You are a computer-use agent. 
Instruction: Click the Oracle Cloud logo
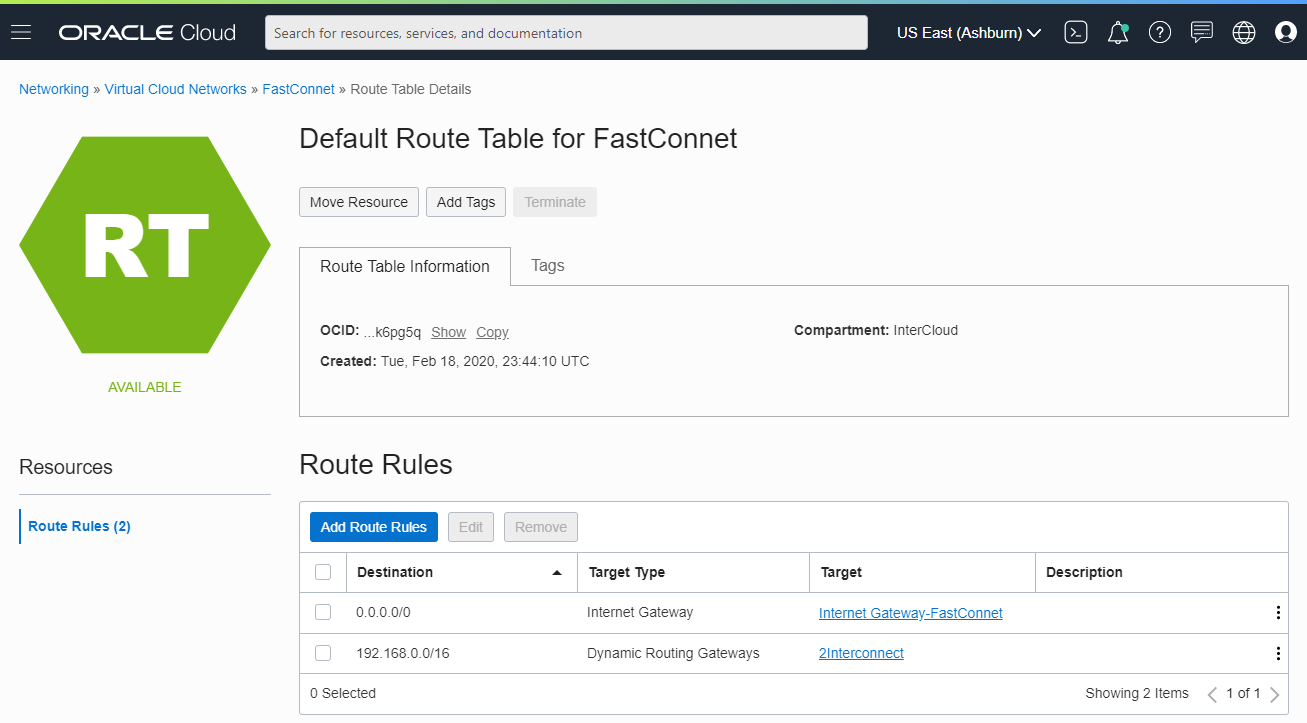pos(146,31)
